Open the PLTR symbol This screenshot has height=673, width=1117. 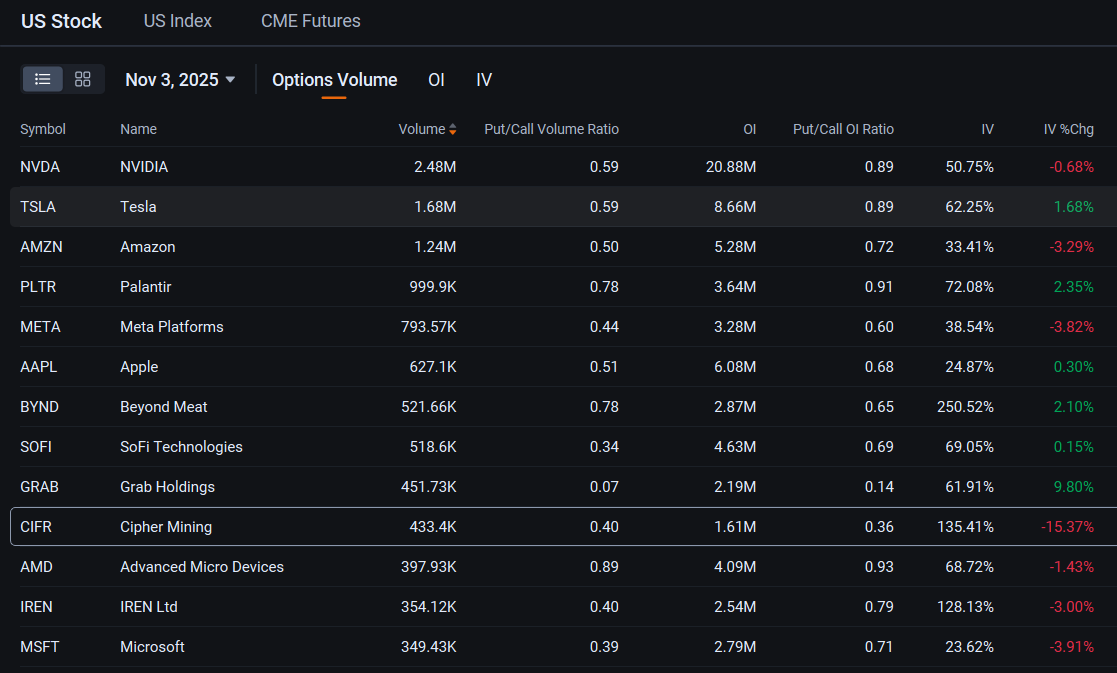pyautogui.click(x=38, y=287)
